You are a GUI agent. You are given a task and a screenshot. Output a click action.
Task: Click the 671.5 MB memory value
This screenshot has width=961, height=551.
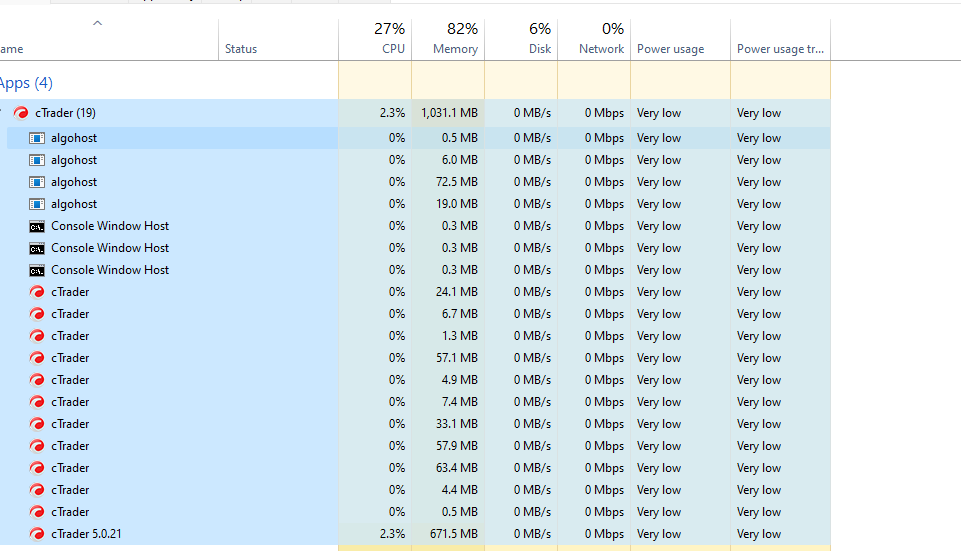(454, 534)
